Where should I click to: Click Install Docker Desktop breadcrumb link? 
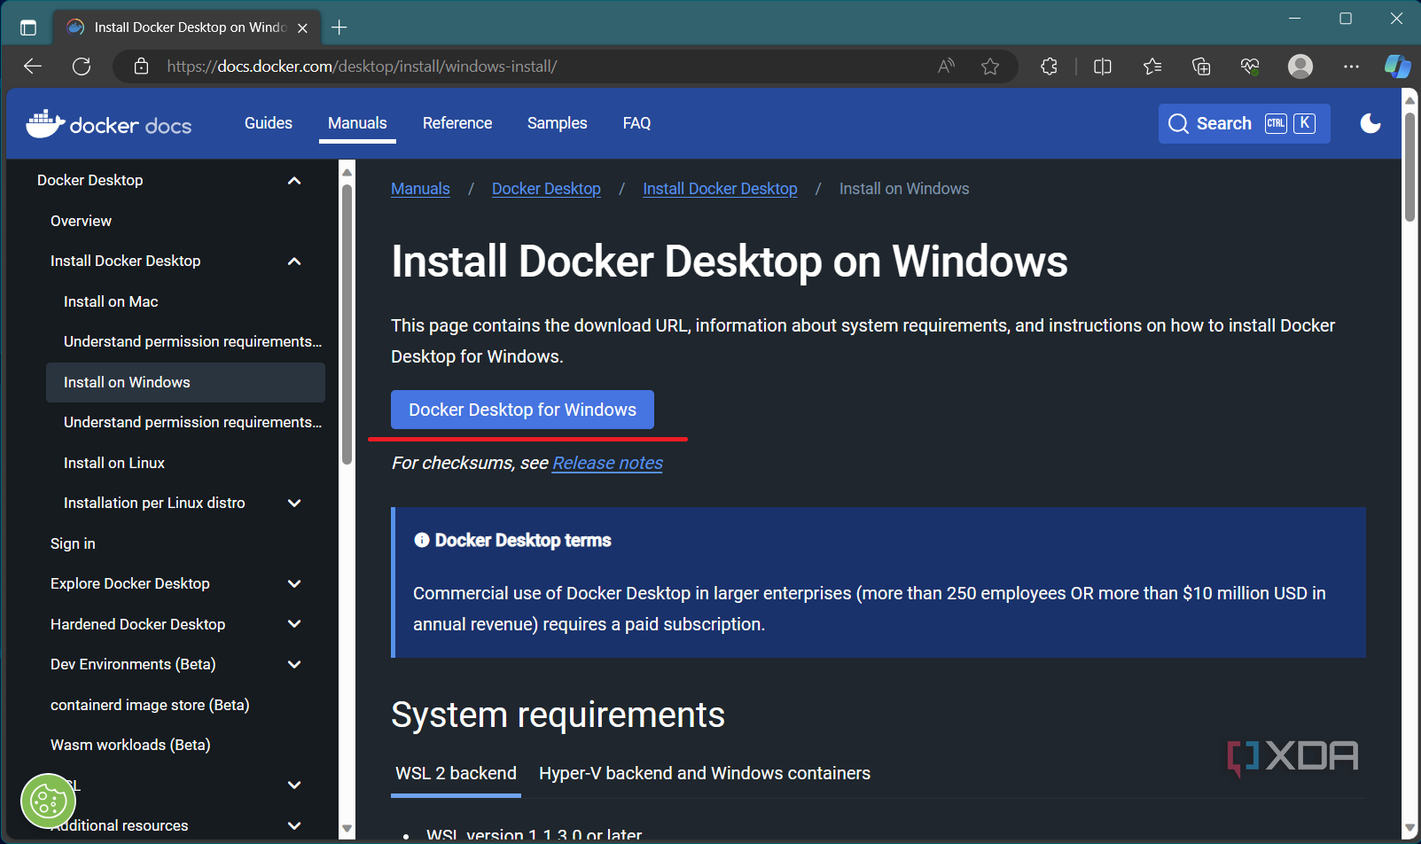(720, 188)
